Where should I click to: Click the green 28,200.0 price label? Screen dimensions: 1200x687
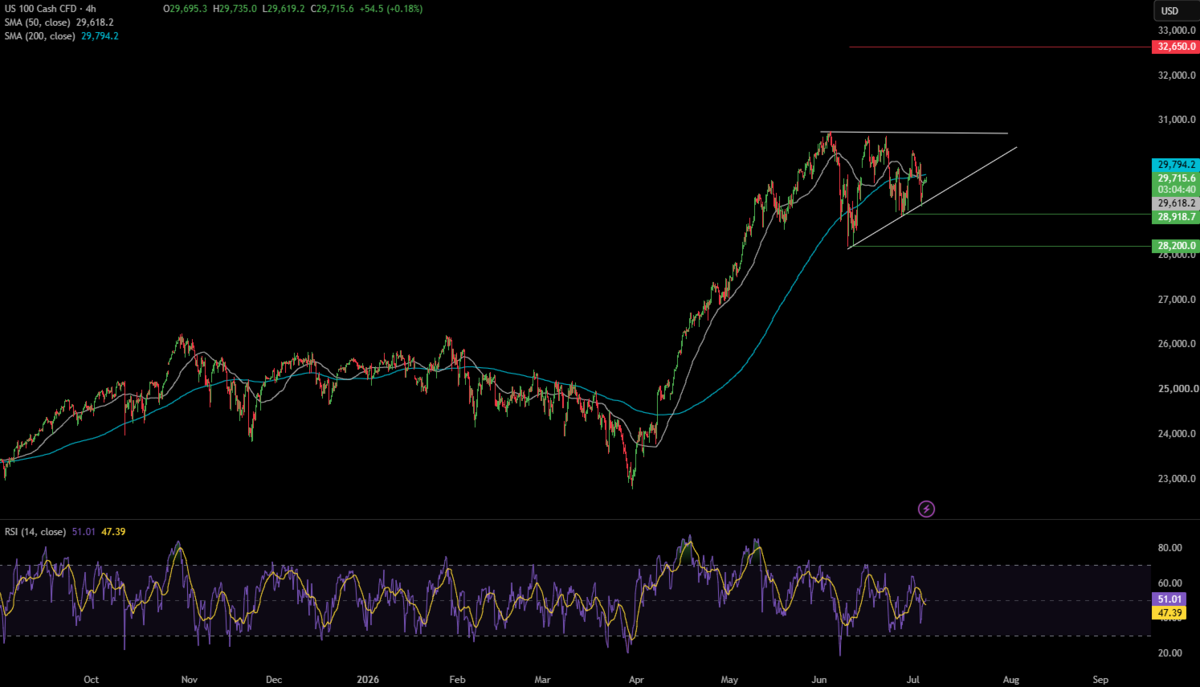pyautogui.click(x=1176, y=245)
